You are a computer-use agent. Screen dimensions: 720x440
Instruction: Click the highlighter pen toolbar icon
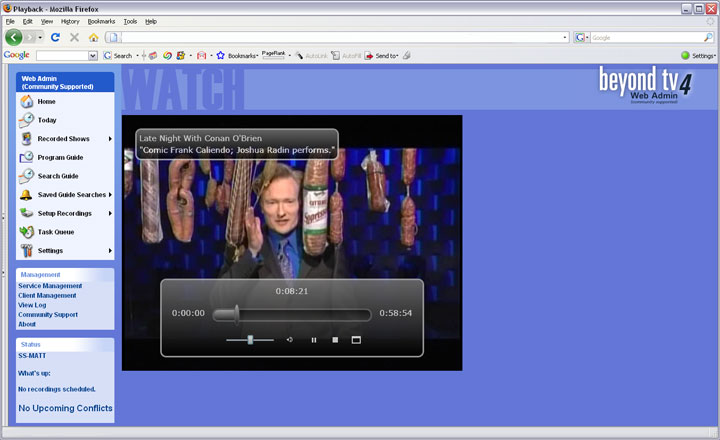pos(406,56)
